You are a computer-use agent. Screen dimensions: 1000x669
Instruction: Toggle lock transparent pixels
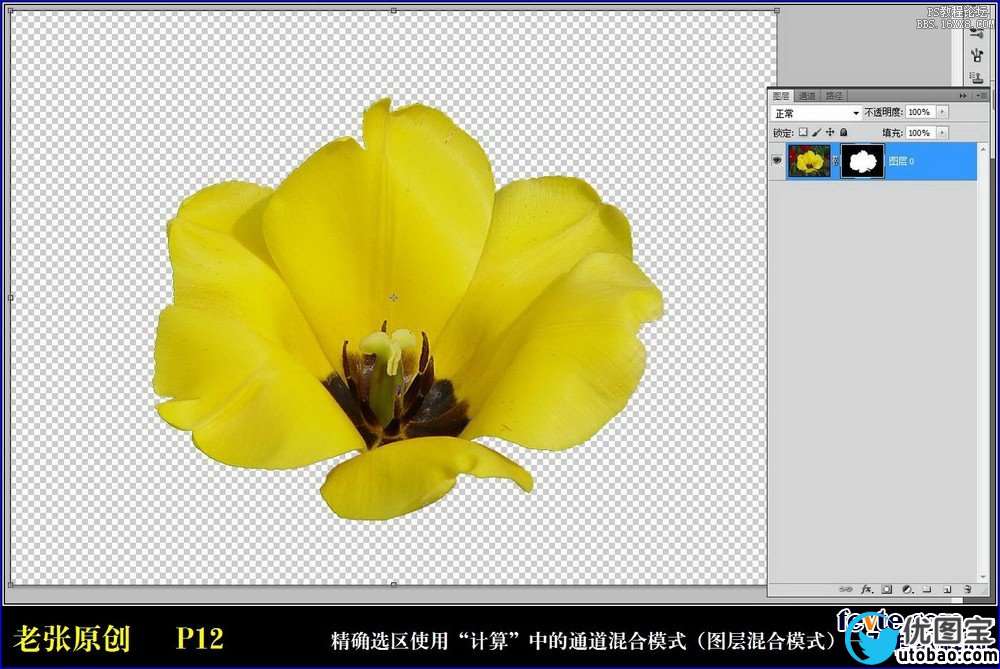point(802,132)
